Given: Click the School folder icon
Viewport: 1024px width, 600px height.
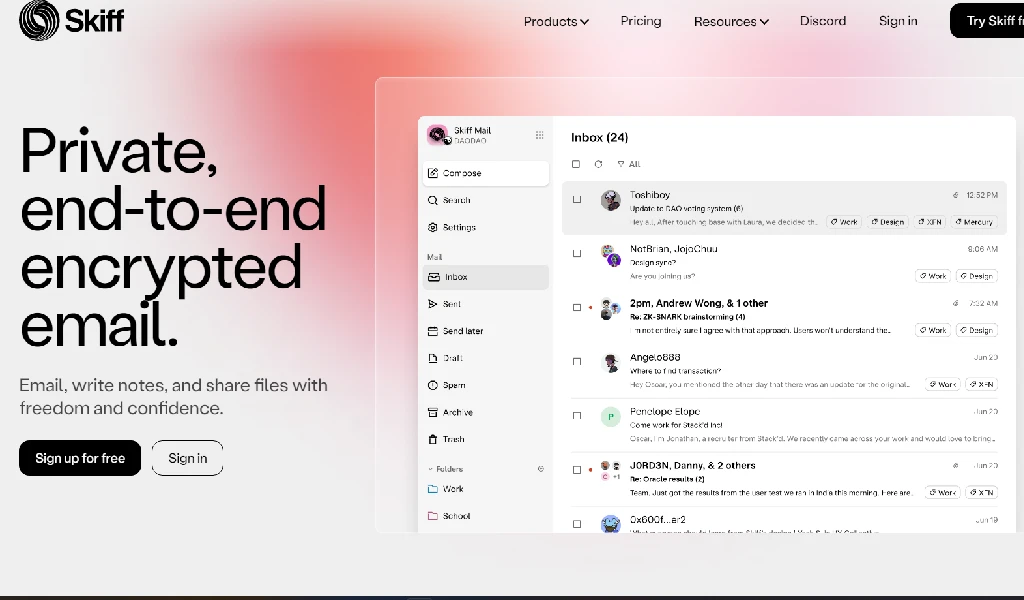Looking at the screenshot, I should pos(432,516).
